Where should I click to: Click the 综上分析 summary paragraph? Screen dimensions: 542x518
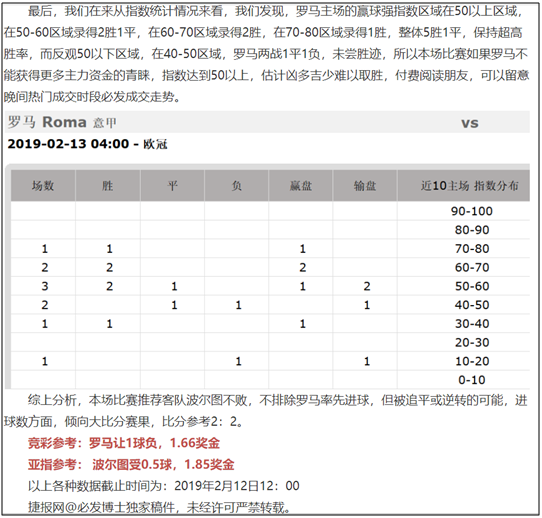(266, 411)
